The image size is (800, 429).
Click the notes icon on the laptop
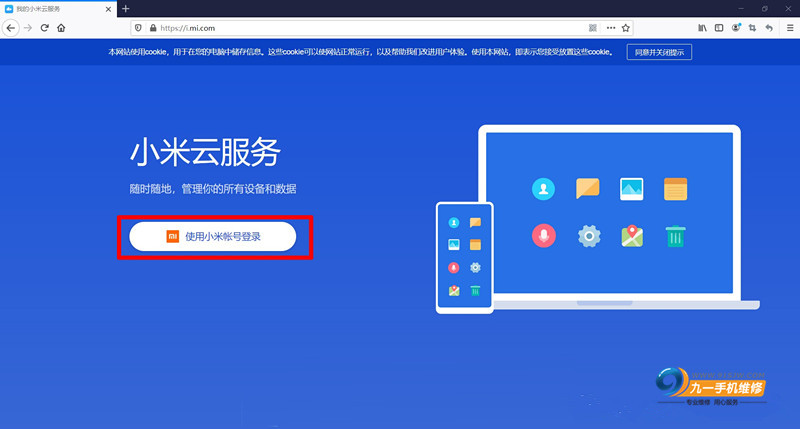tap(676, 189)
